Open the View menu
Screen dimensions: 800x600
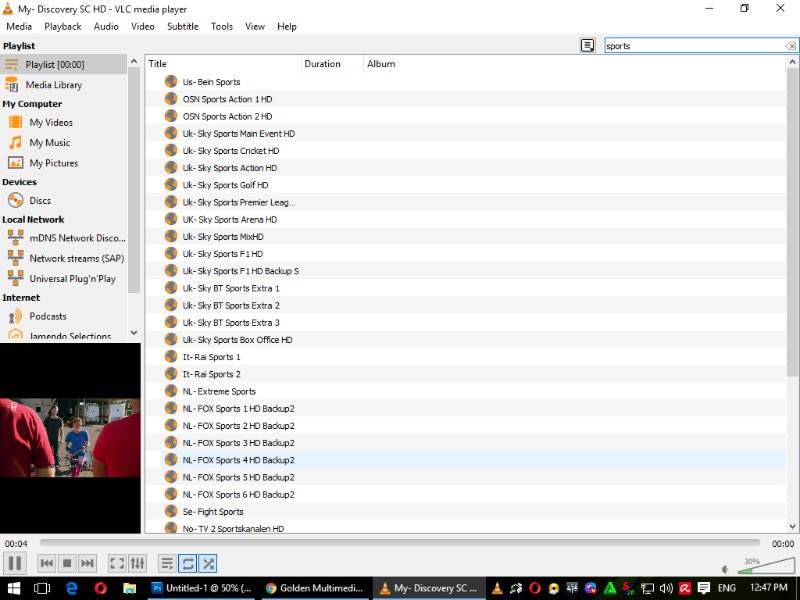(x=255, y=27)
